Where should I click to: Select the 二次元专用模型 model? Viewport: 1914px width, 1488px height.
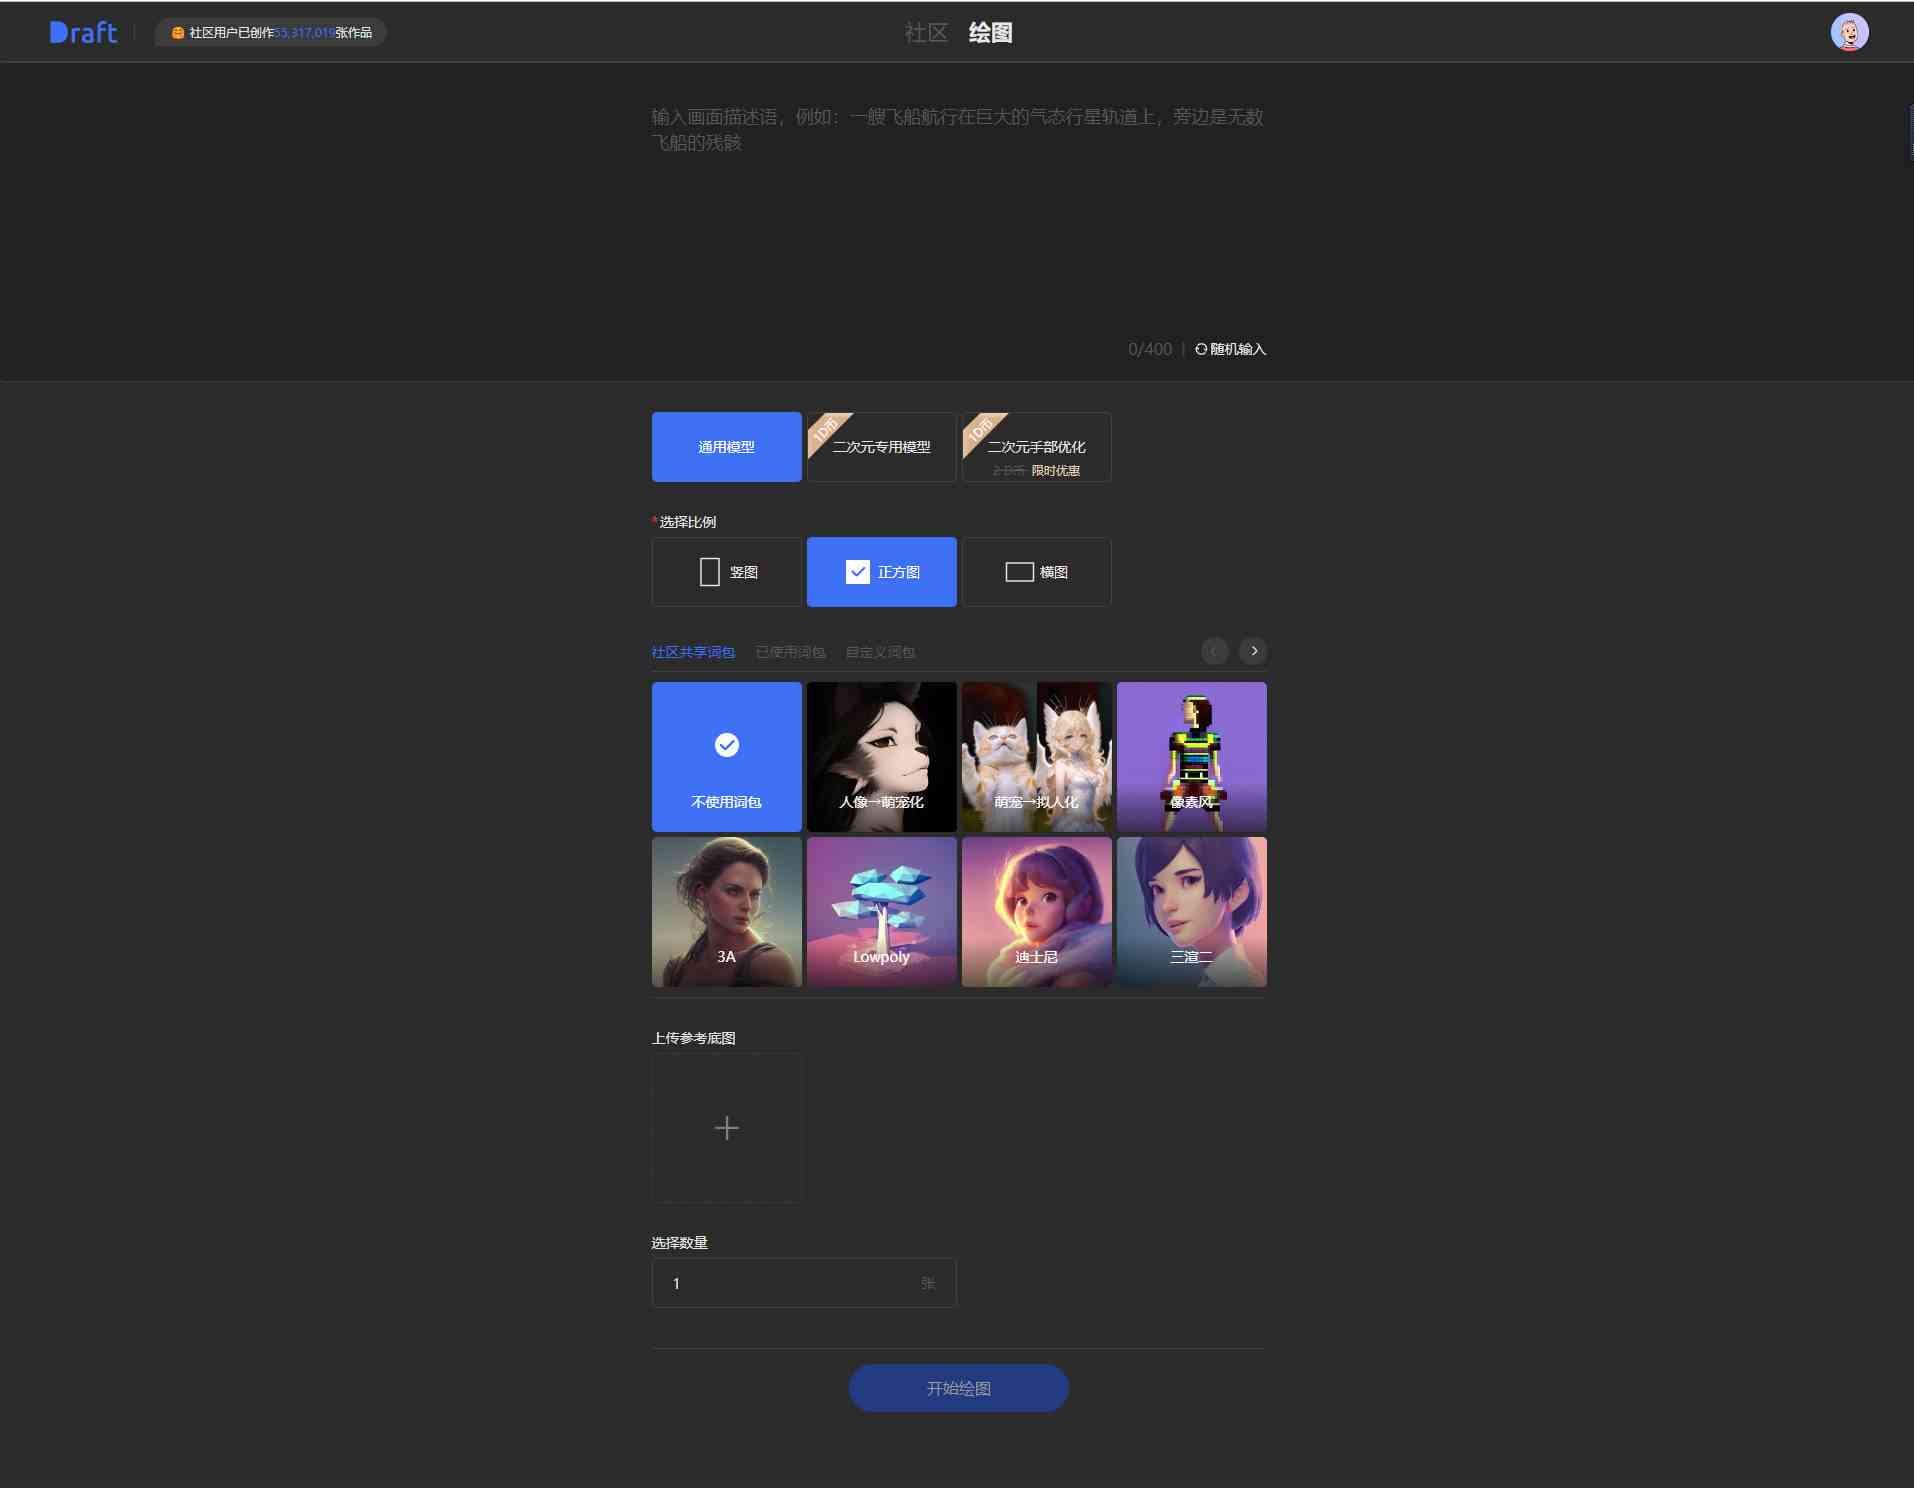882,447
